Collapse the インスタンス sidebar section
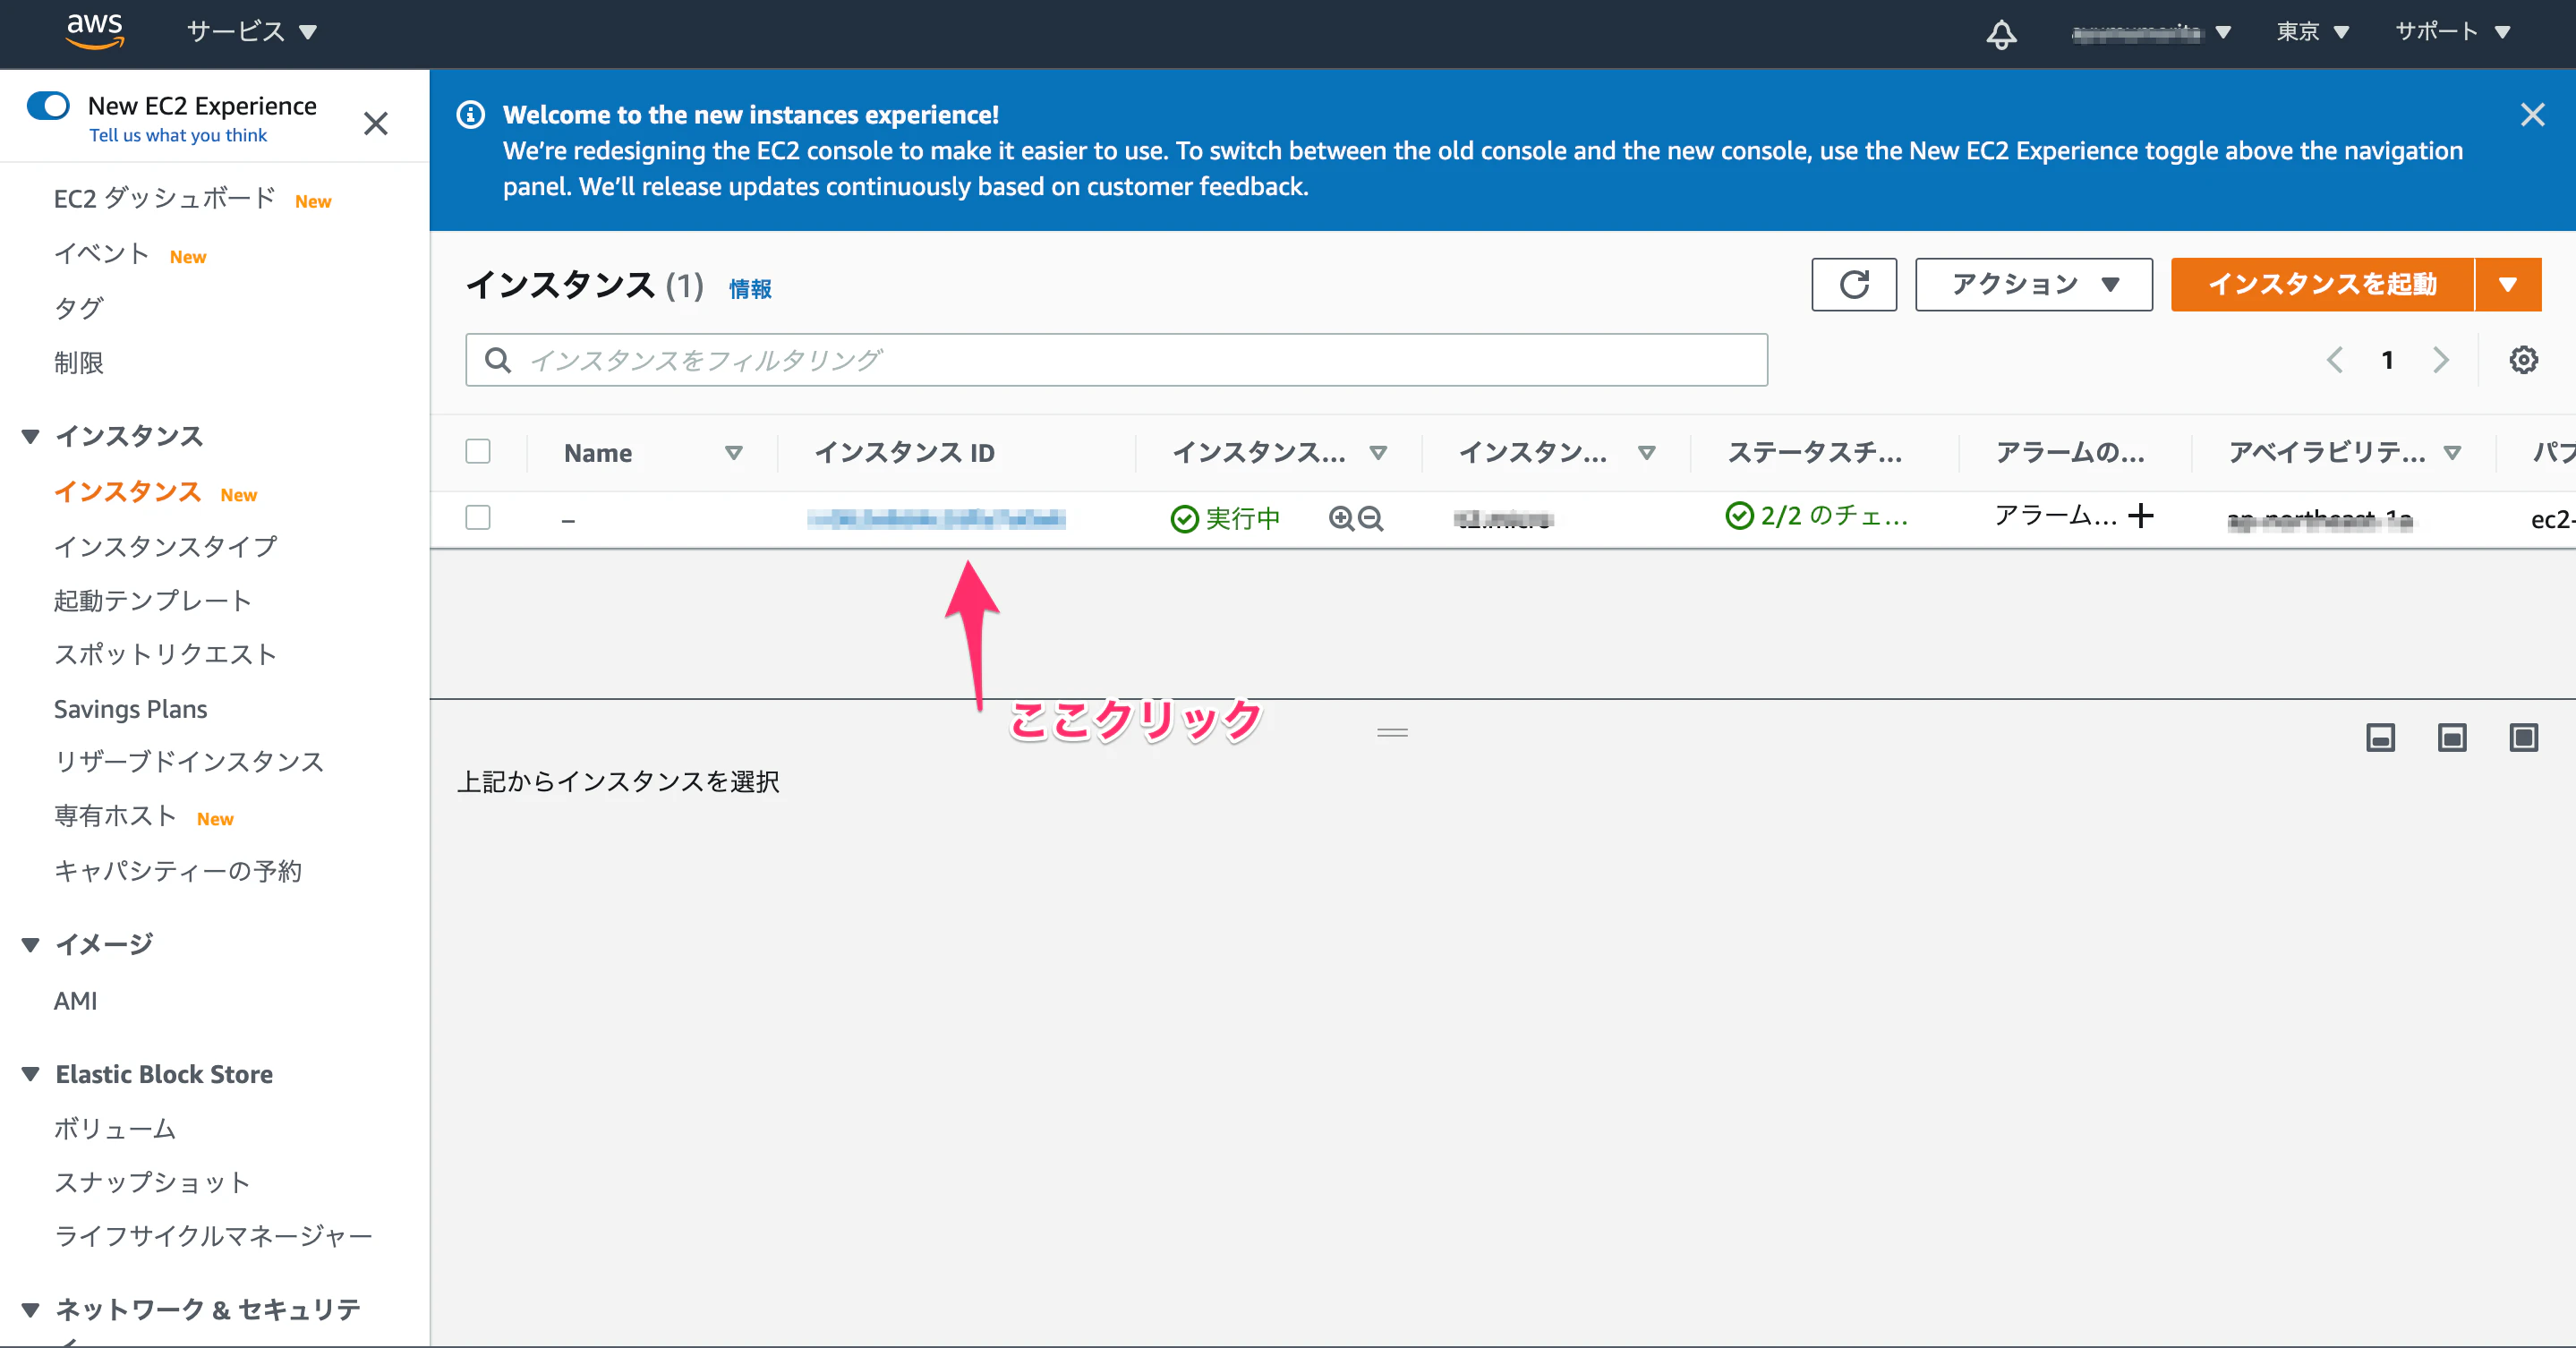Image resolution: width=2576 pixels, height=1348 pixels. [x=31, y=436]
